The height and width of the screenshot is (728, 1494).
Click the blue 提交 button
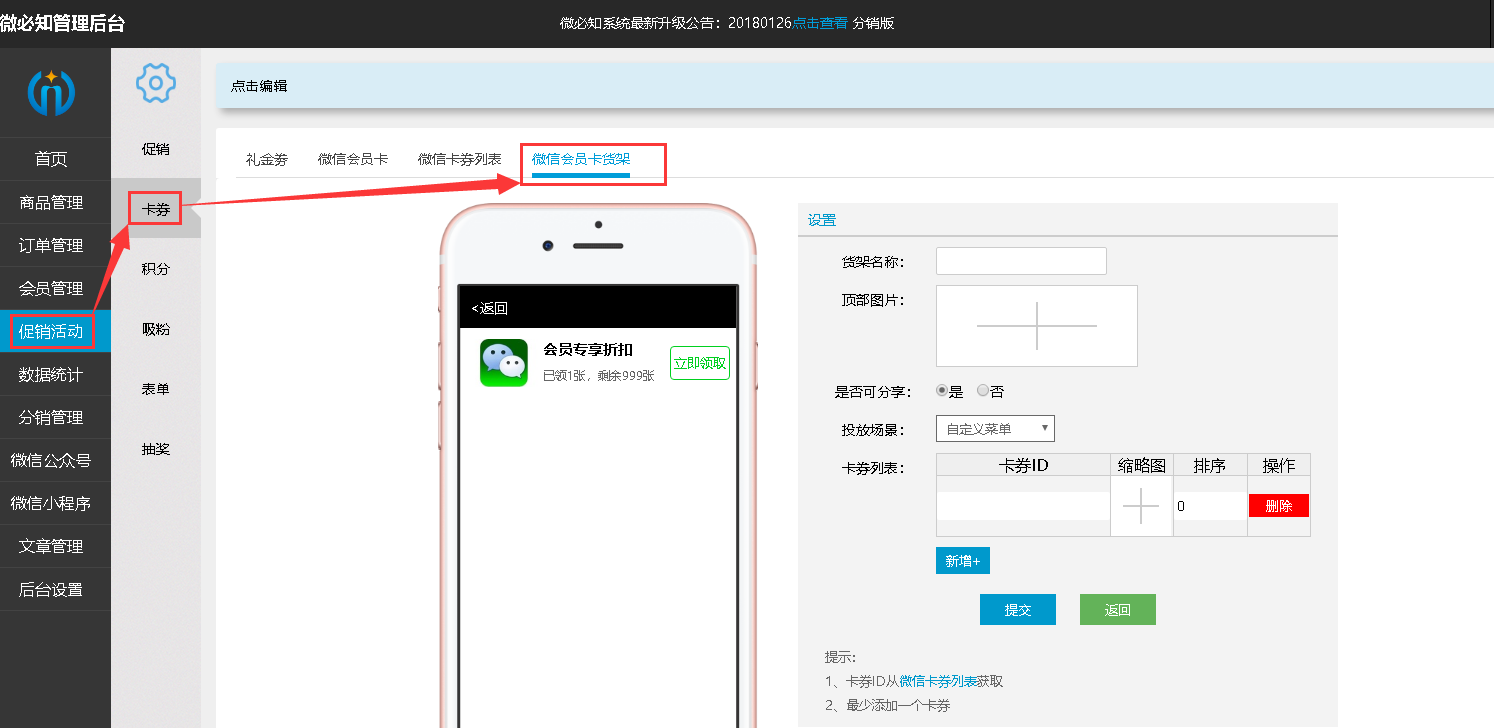pos(1017,609)
